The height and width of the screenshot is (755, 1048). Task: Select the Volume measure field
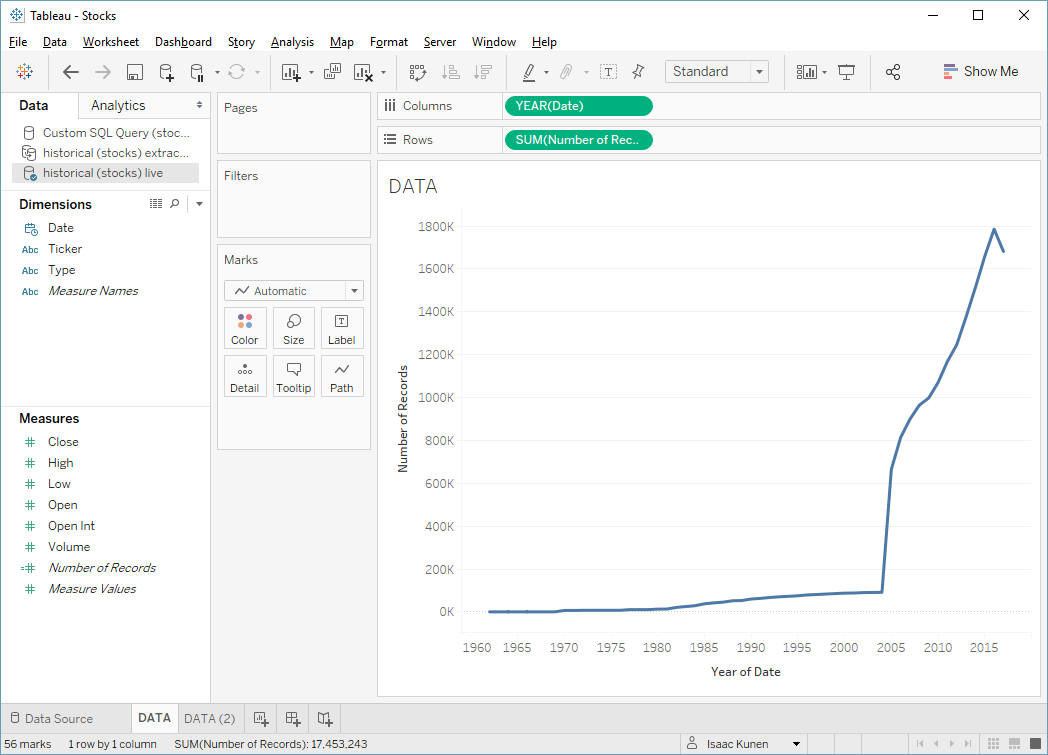(69, 547)
